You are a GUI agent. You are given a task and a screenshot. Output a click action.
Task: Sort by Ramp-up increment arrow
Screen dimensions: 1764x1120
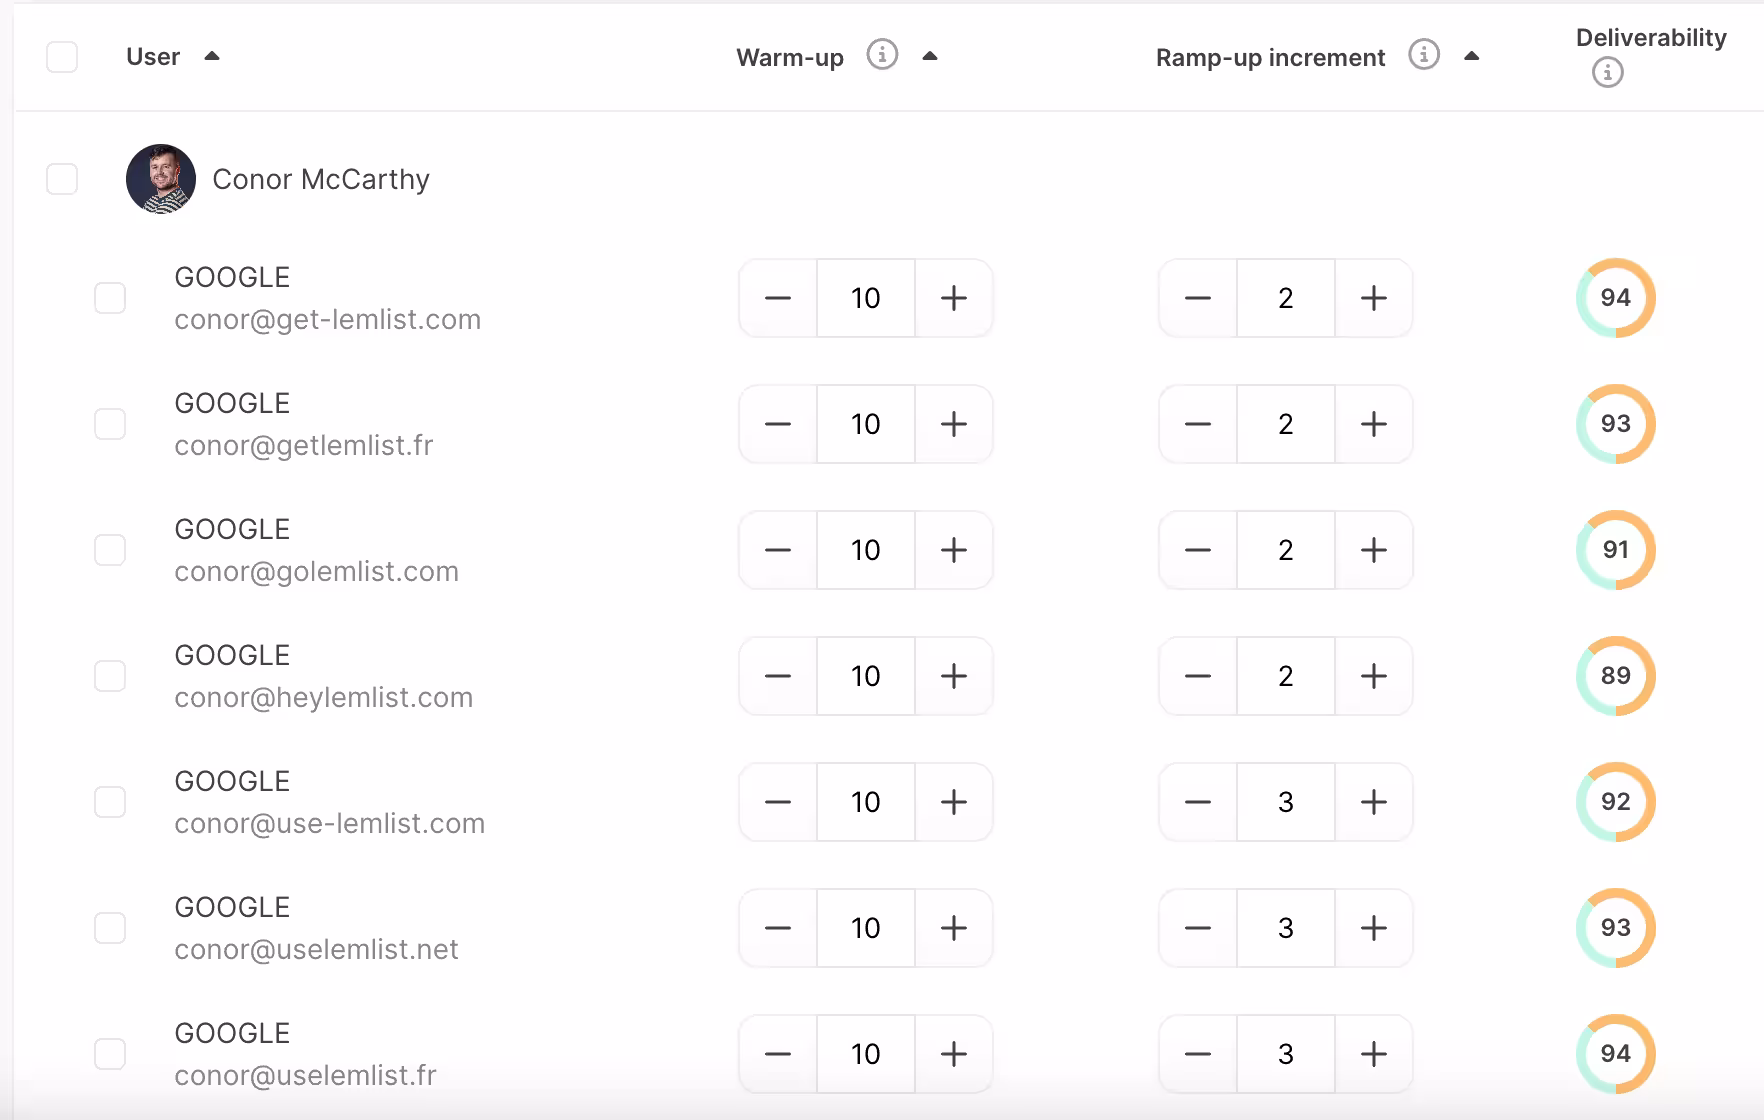pos(1471,56)
